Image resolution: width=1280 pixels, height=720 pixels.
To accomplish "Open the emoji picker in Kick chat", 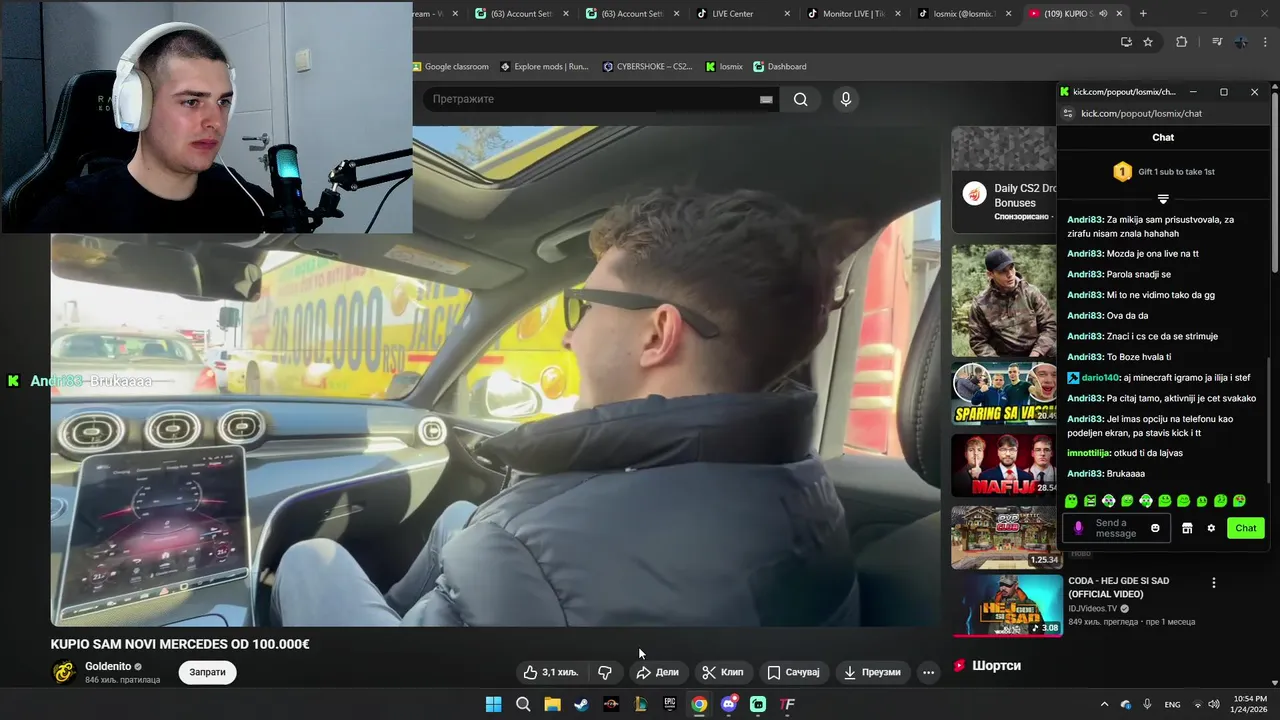I will tap(1155, 528).
